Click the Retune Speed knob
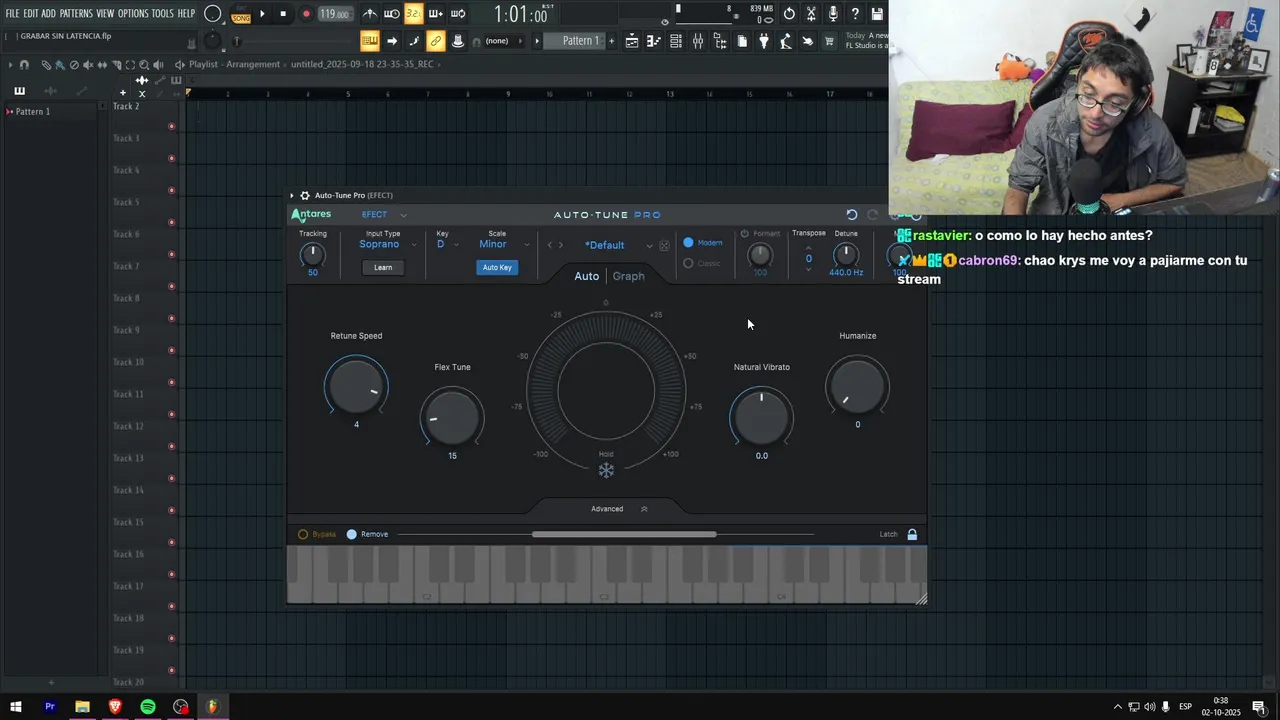 [x=356, y=387]
